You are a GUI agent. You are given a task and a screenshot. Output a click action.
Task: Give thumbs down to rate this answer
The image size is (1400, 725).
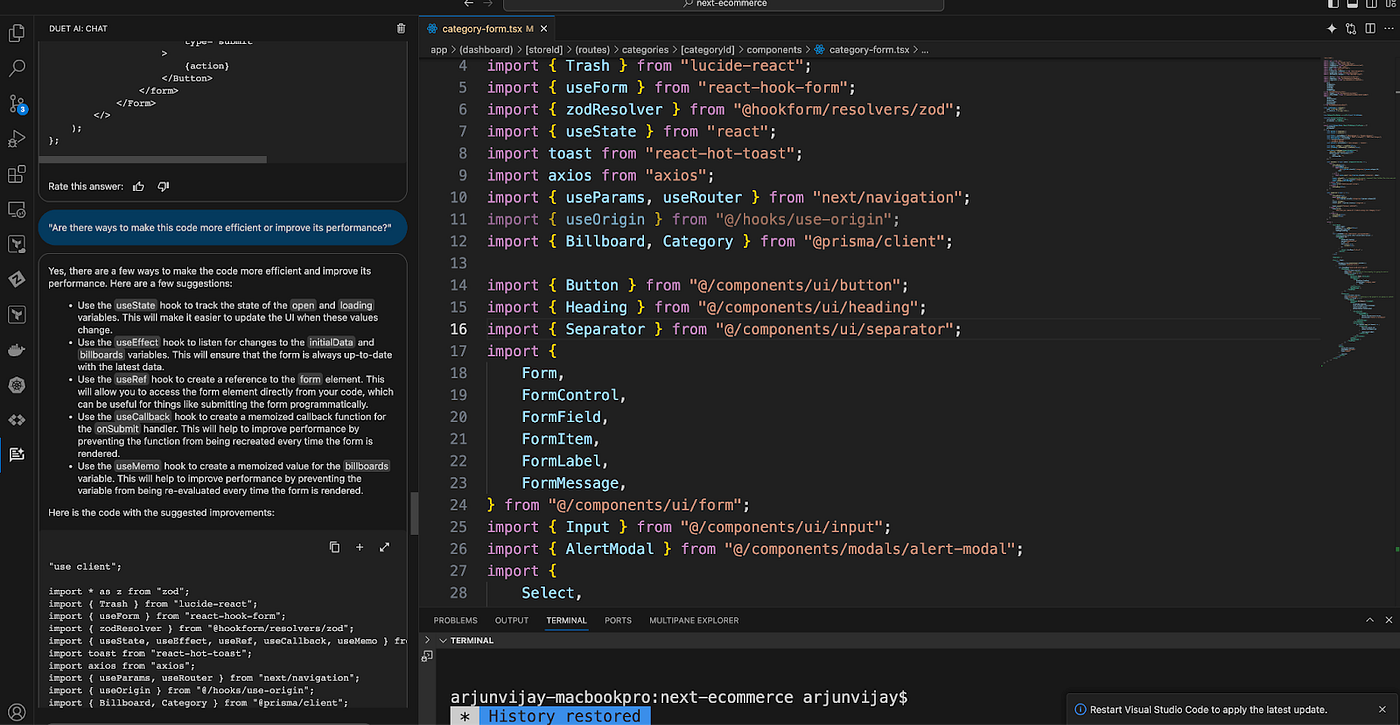point(164,187)
